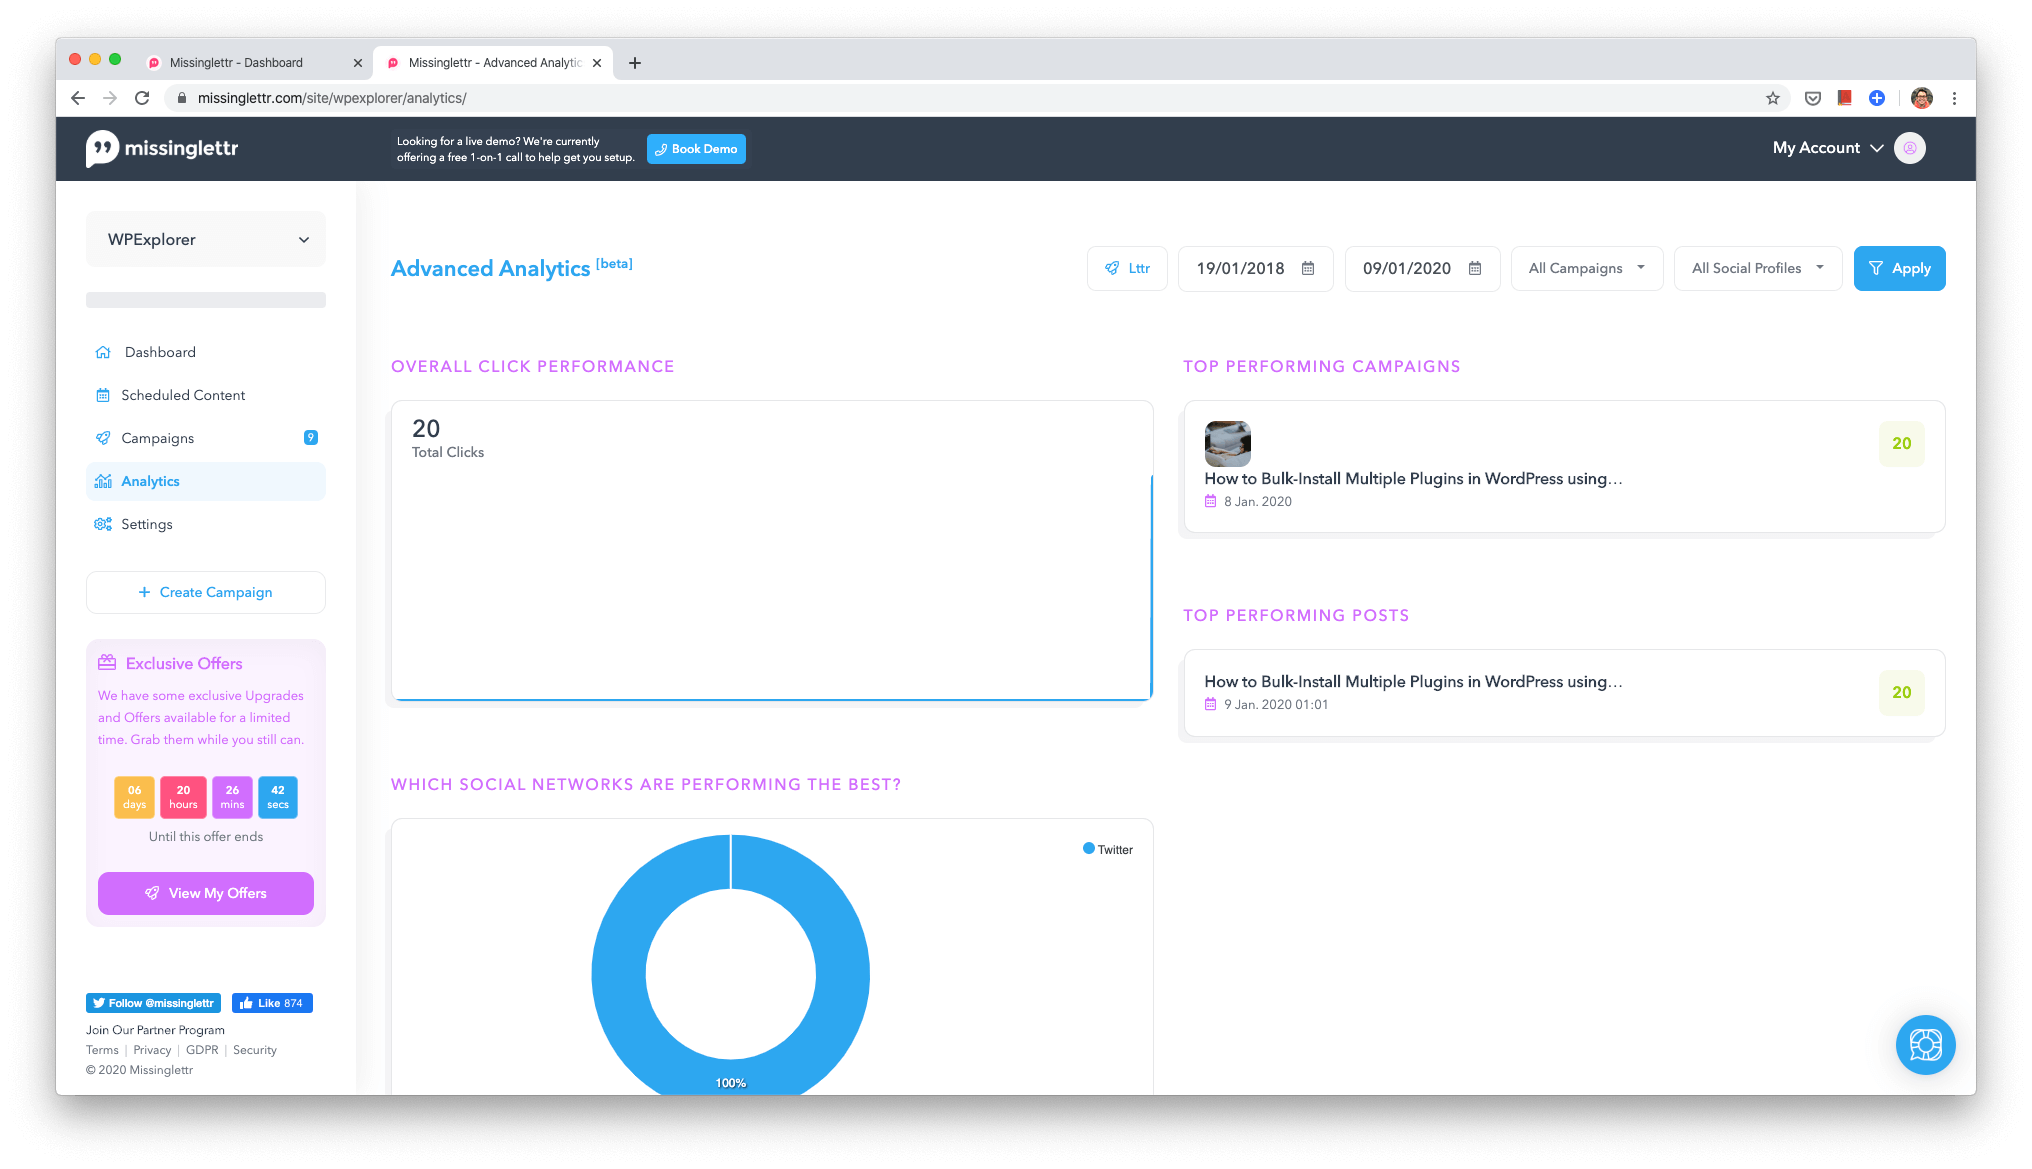Viewport: 2032px width, 1169px height.
Task: Close the Advanced Analytics tab
Action: tap(597, 63)
